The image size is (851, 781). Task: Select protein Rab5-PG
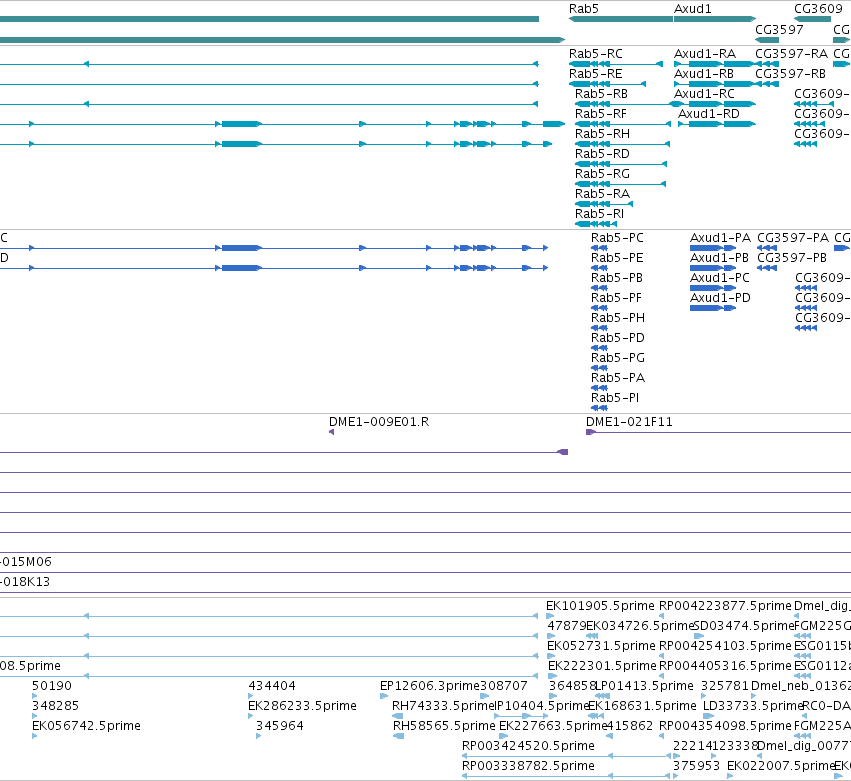tap(618, 358)
